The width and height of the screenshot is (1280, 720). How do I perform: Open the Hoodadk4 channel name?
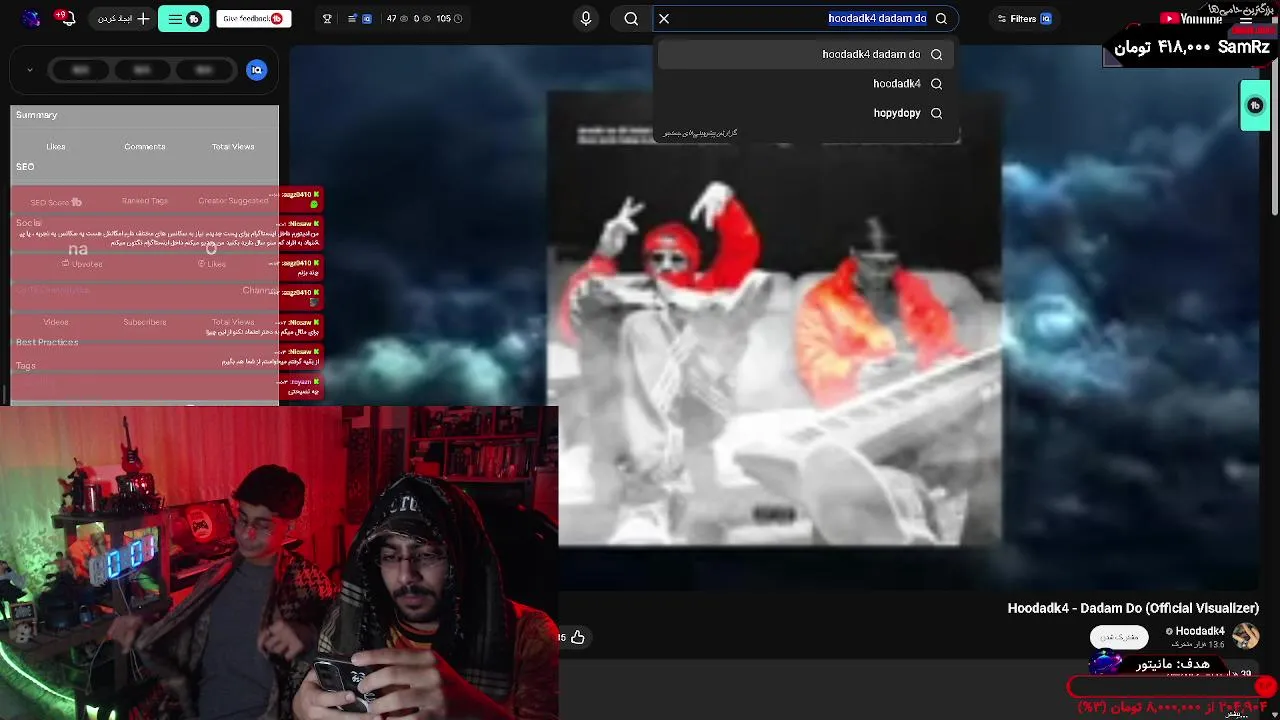click(1200, 631)
